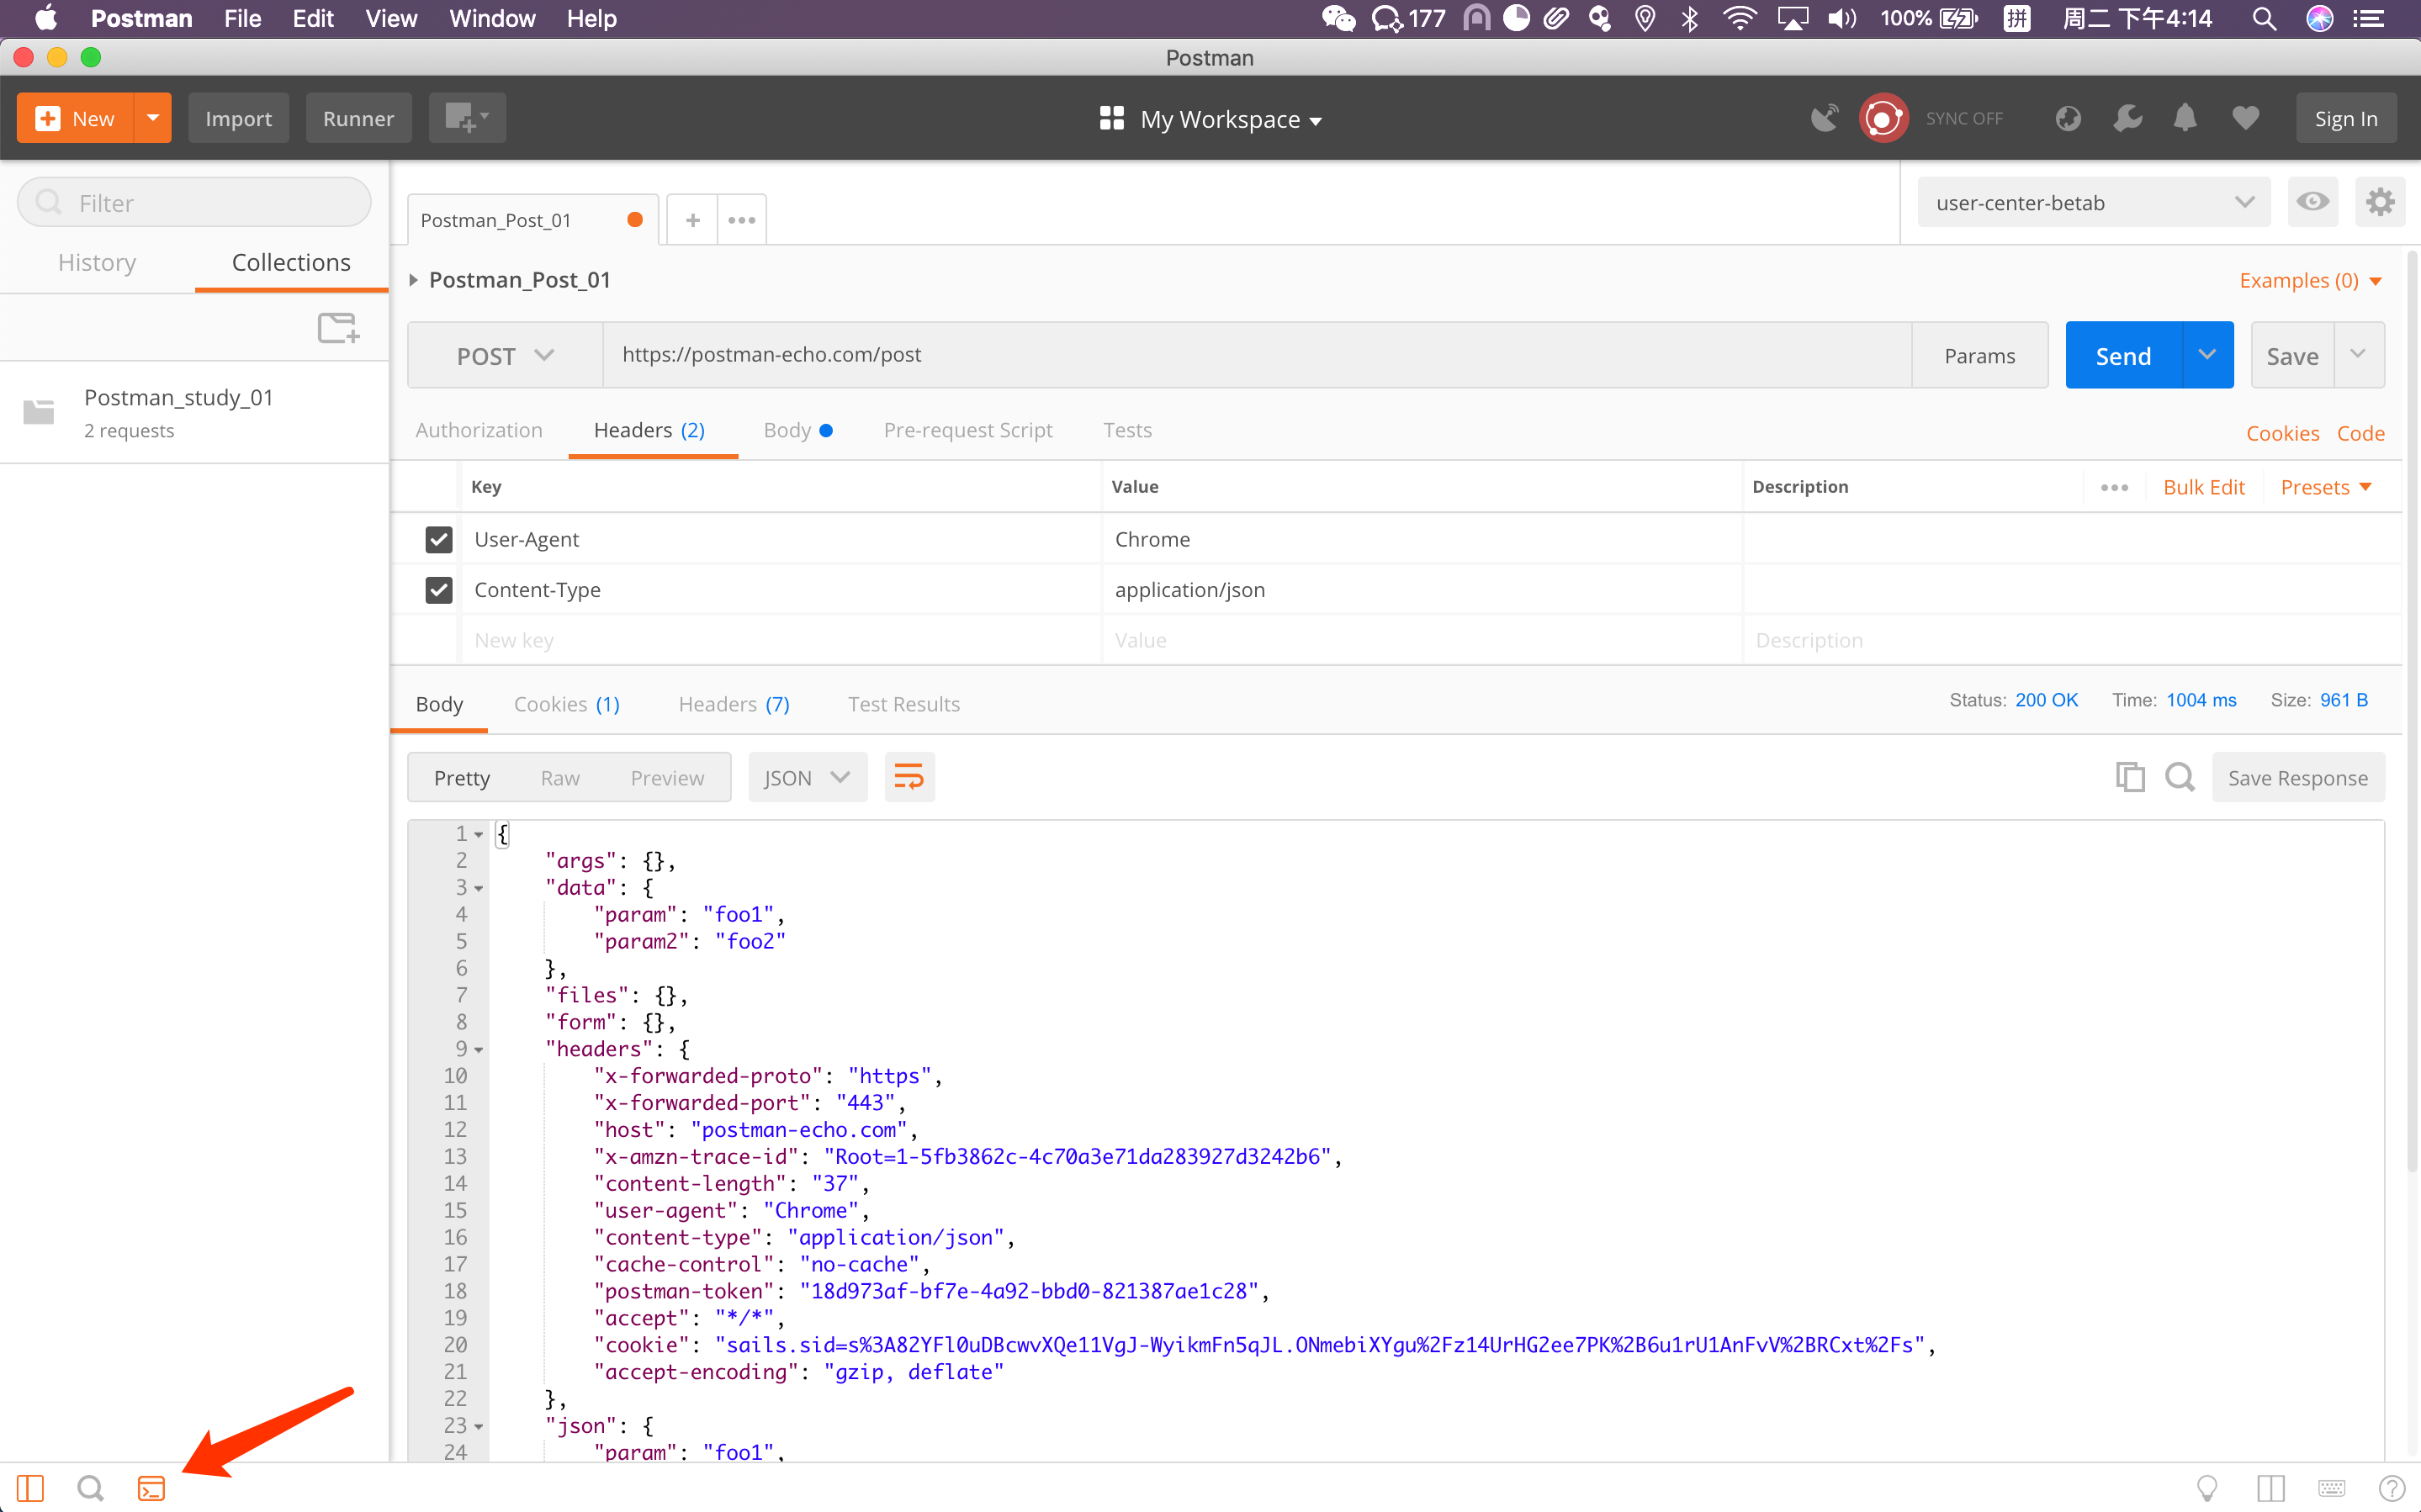Click the Code link
Image resolution: width=2421 pixels, height=1512 pixels.
pyautogui.click(x=2360, y=433)
